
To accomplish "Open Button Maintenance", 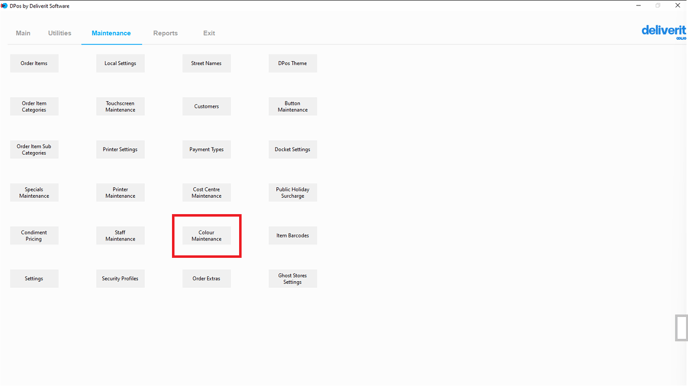I will 293,107.
